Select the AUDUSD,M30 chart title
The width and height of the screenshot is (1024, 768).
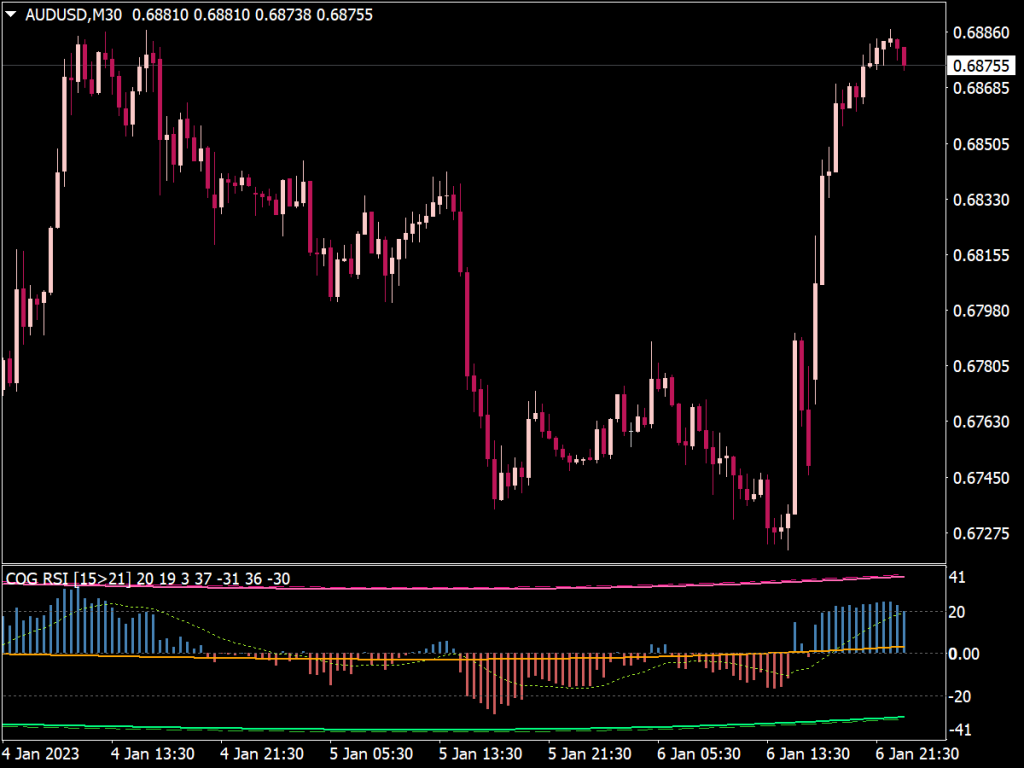coord(73,14)
